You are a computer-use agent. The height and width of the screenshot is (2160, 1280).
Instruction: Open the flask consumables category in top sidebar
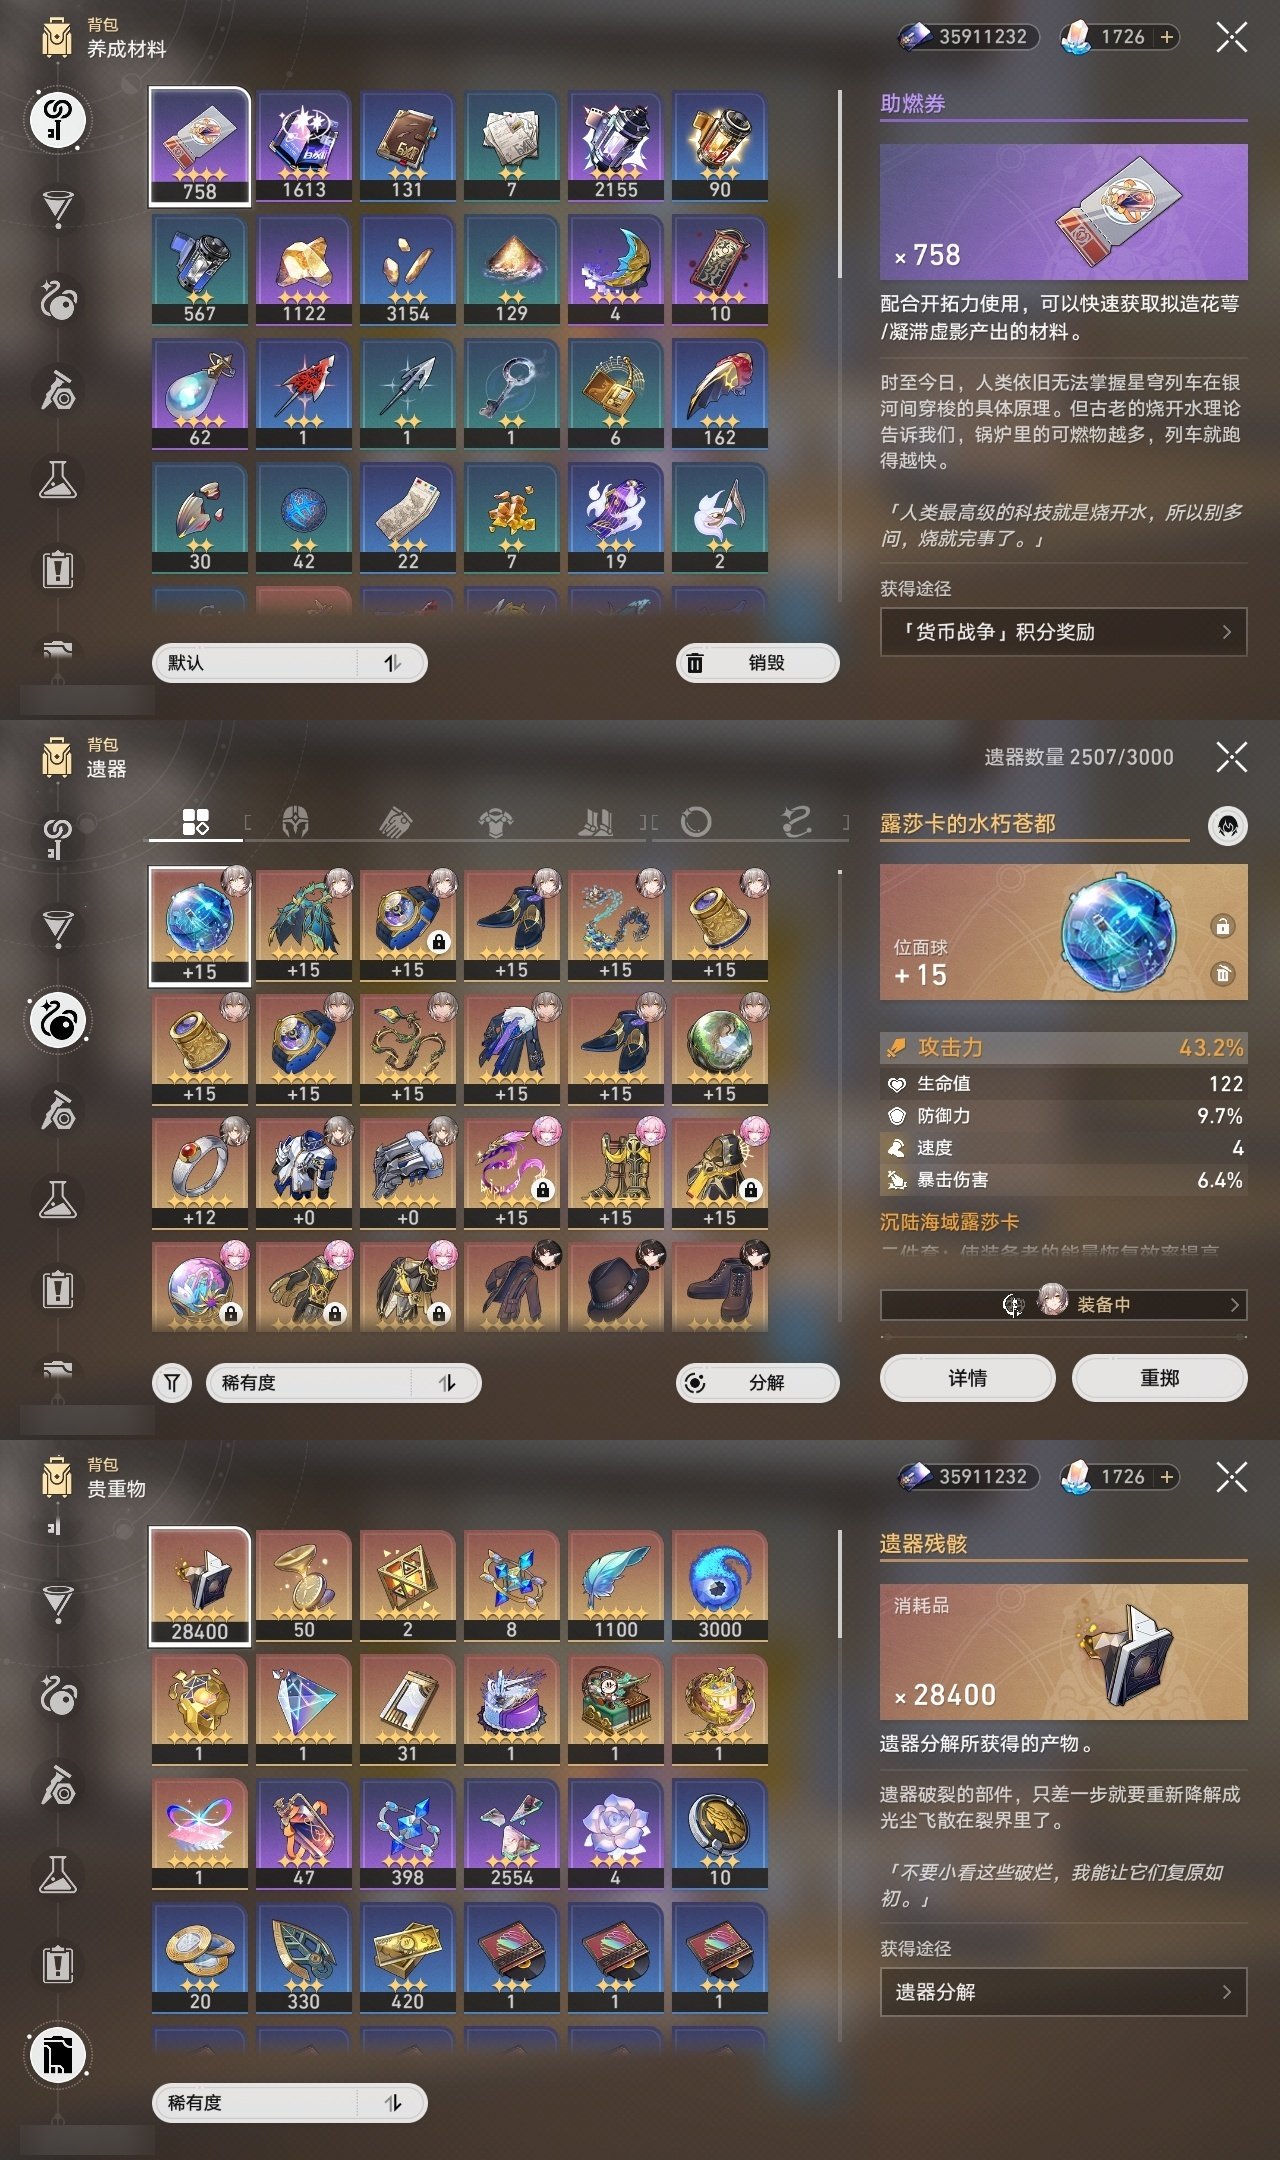point(58,480)
